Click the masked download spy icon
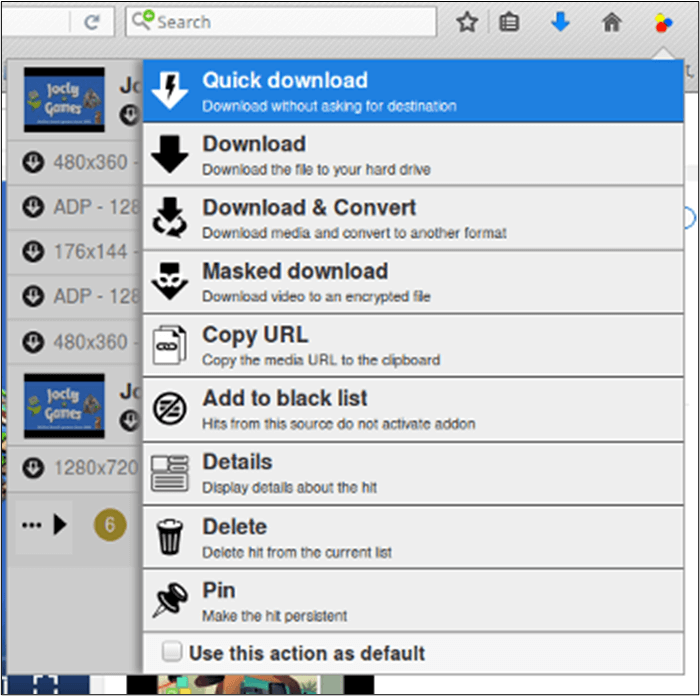 pos(169,282)
